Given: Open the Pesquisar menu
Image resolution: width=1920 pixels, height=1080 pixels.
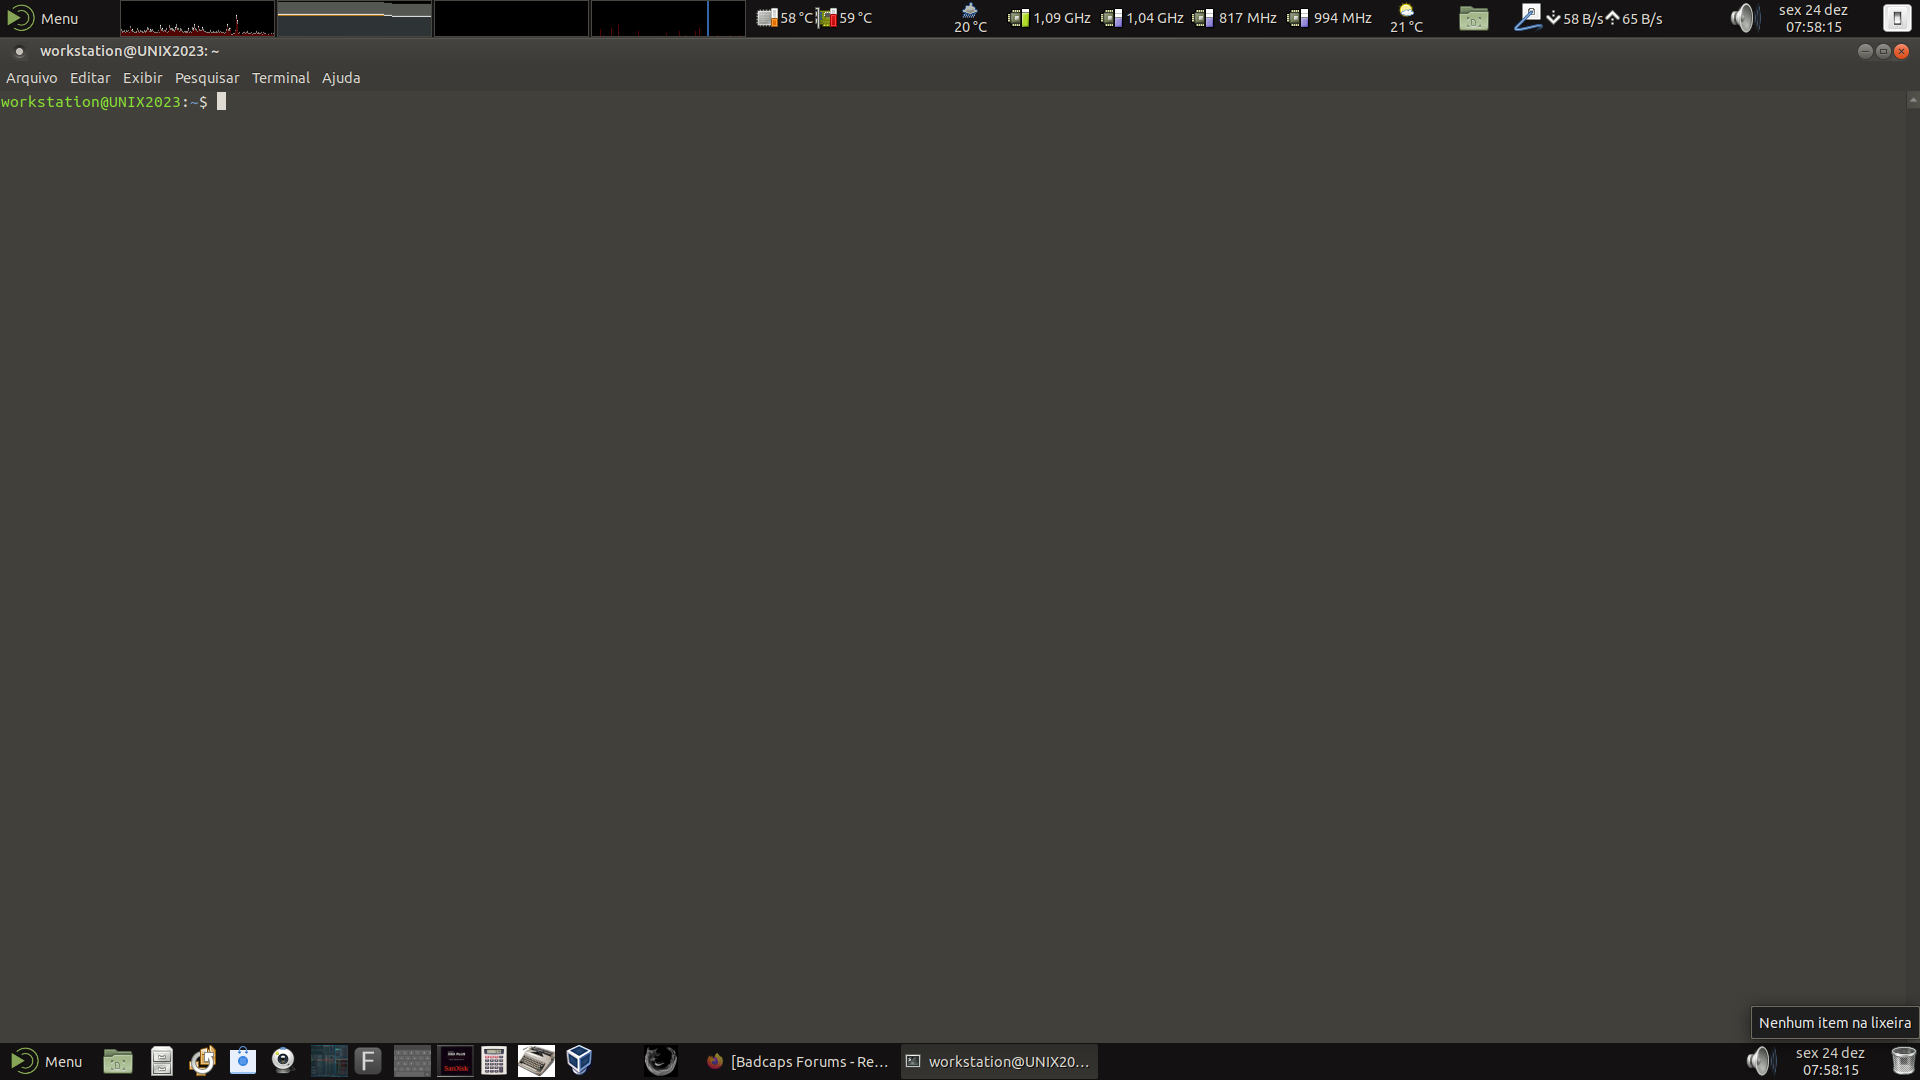Looking at the screenshot, I should [207, 78].
